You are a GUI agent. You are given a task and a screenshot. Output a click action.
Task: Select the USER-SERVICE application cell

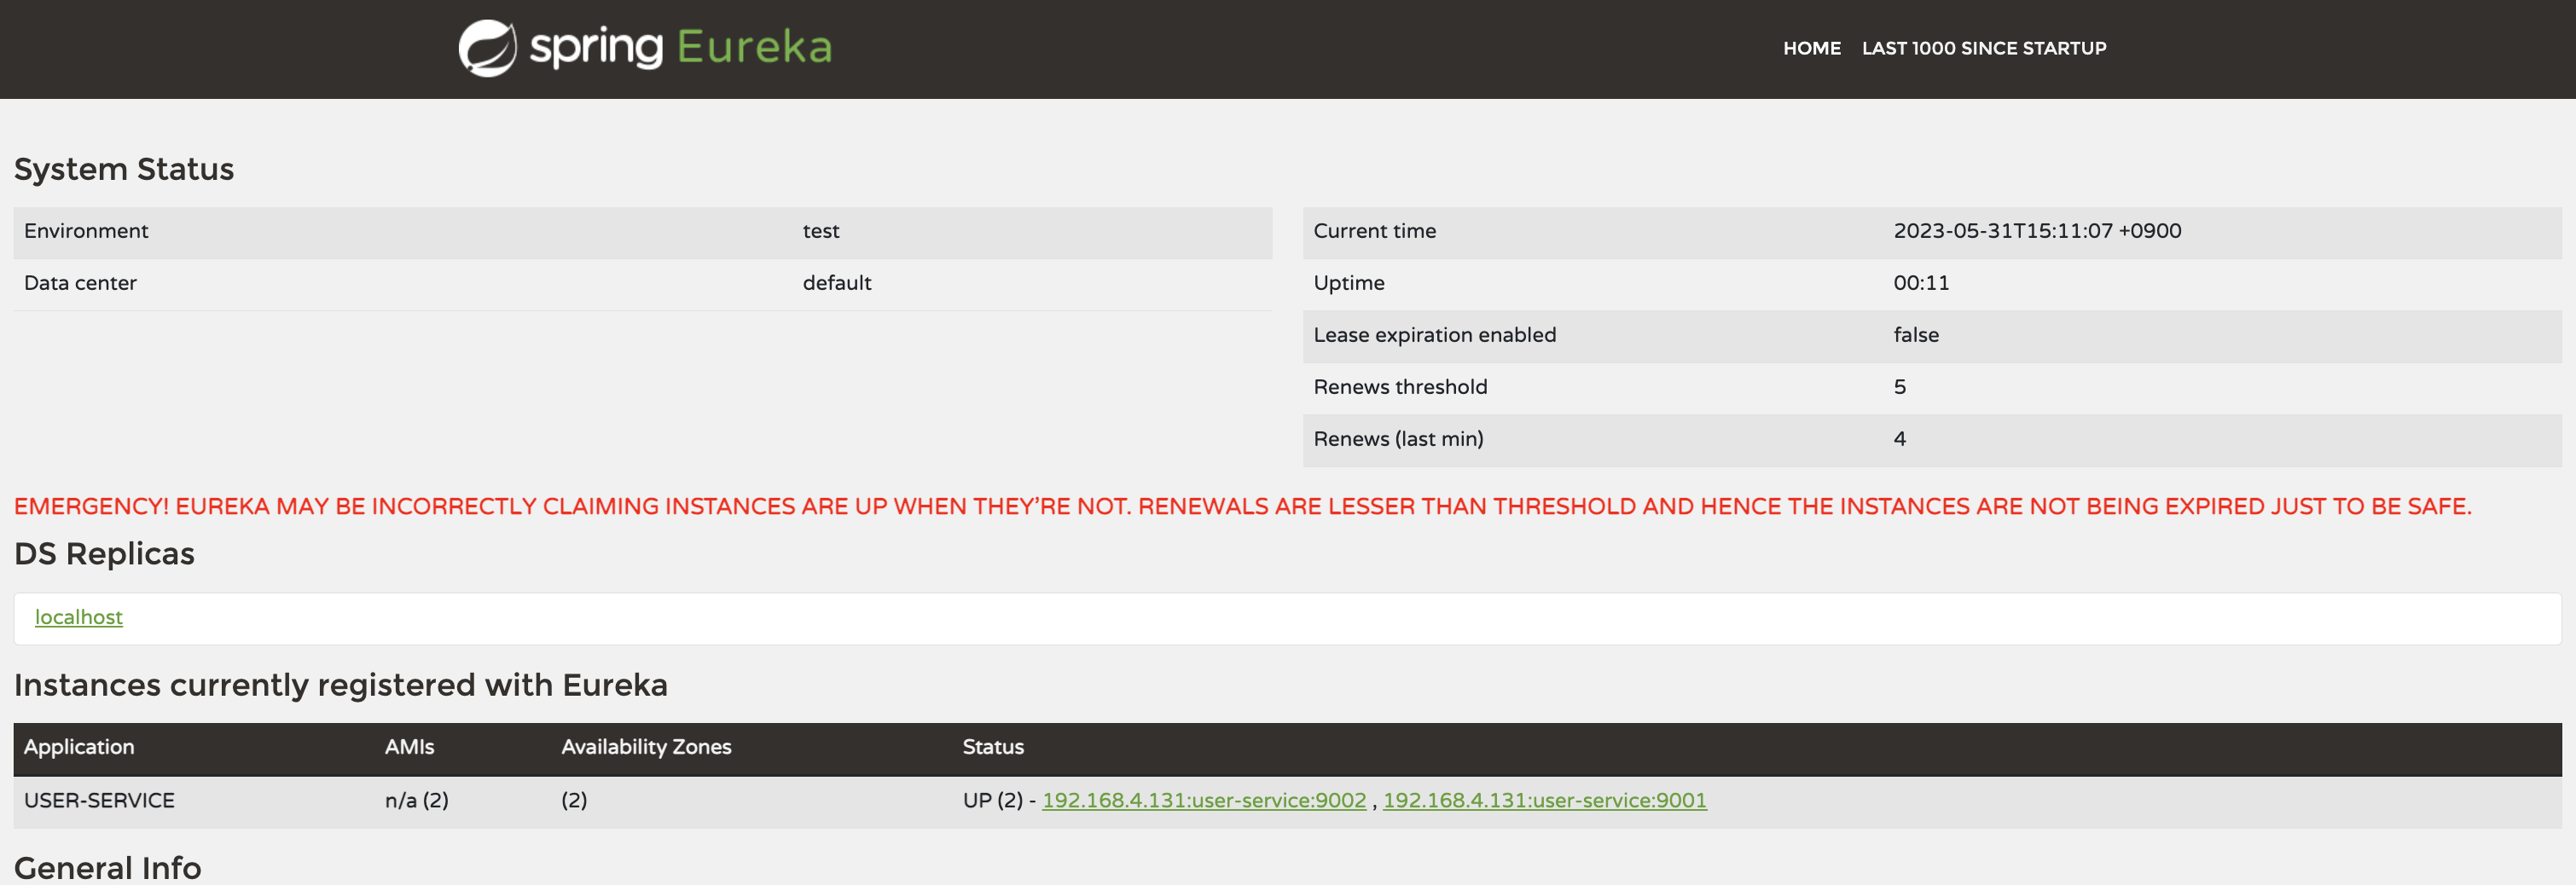99,800
